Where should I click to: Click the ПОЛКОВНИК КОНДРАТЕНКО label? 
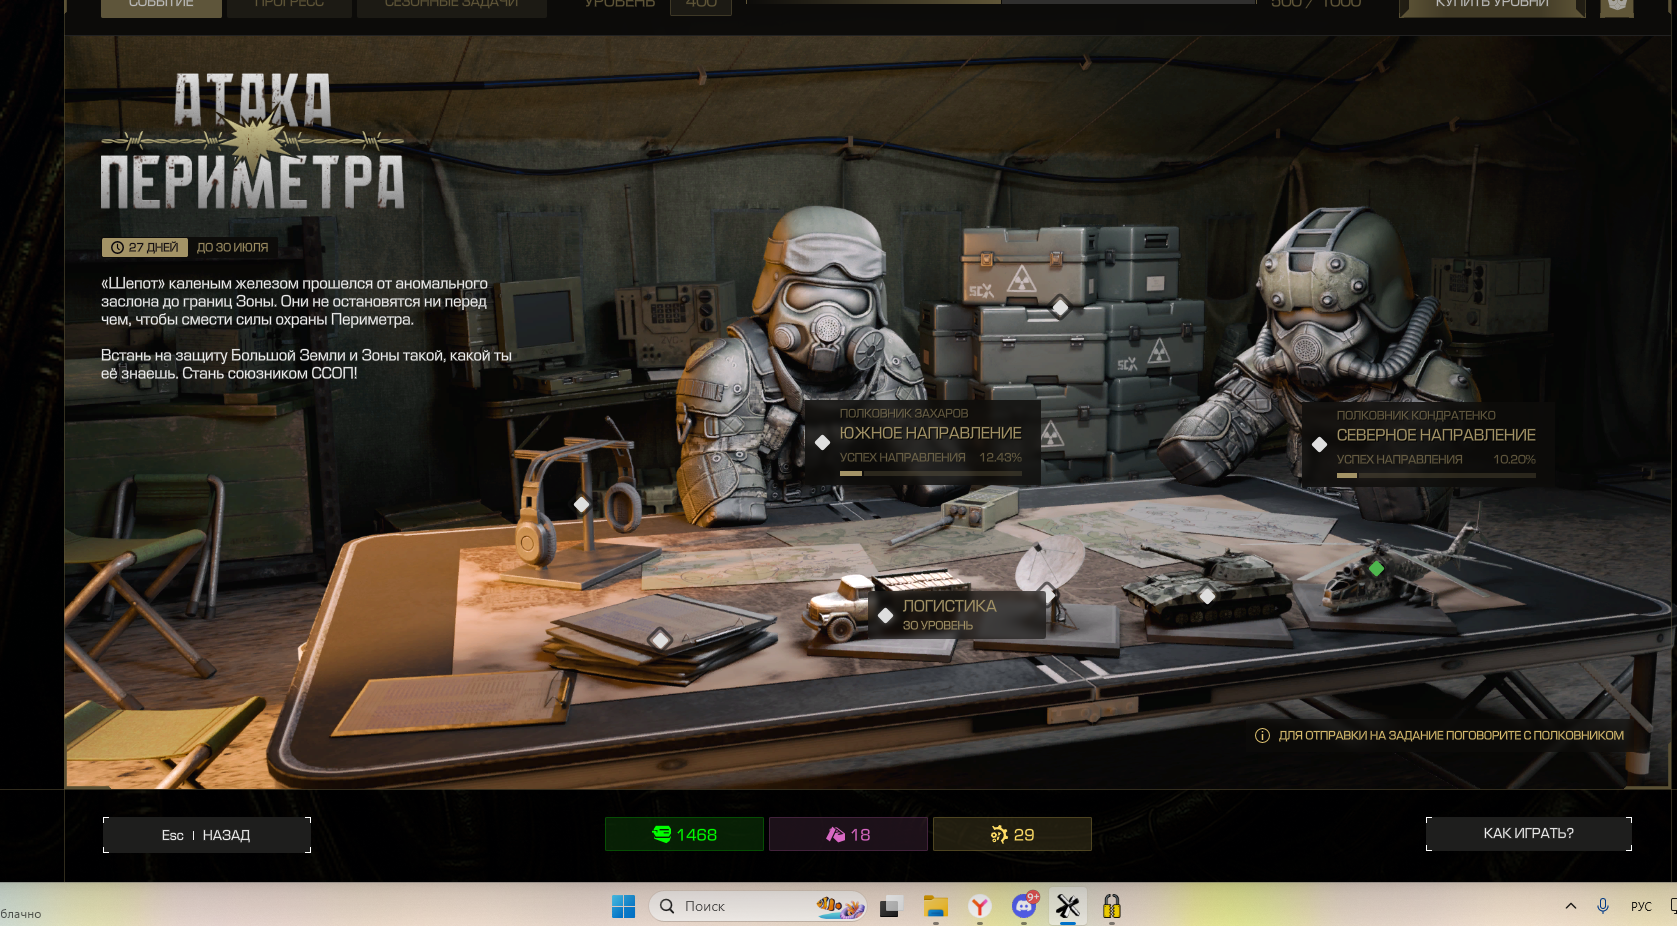click(1416, 415)
